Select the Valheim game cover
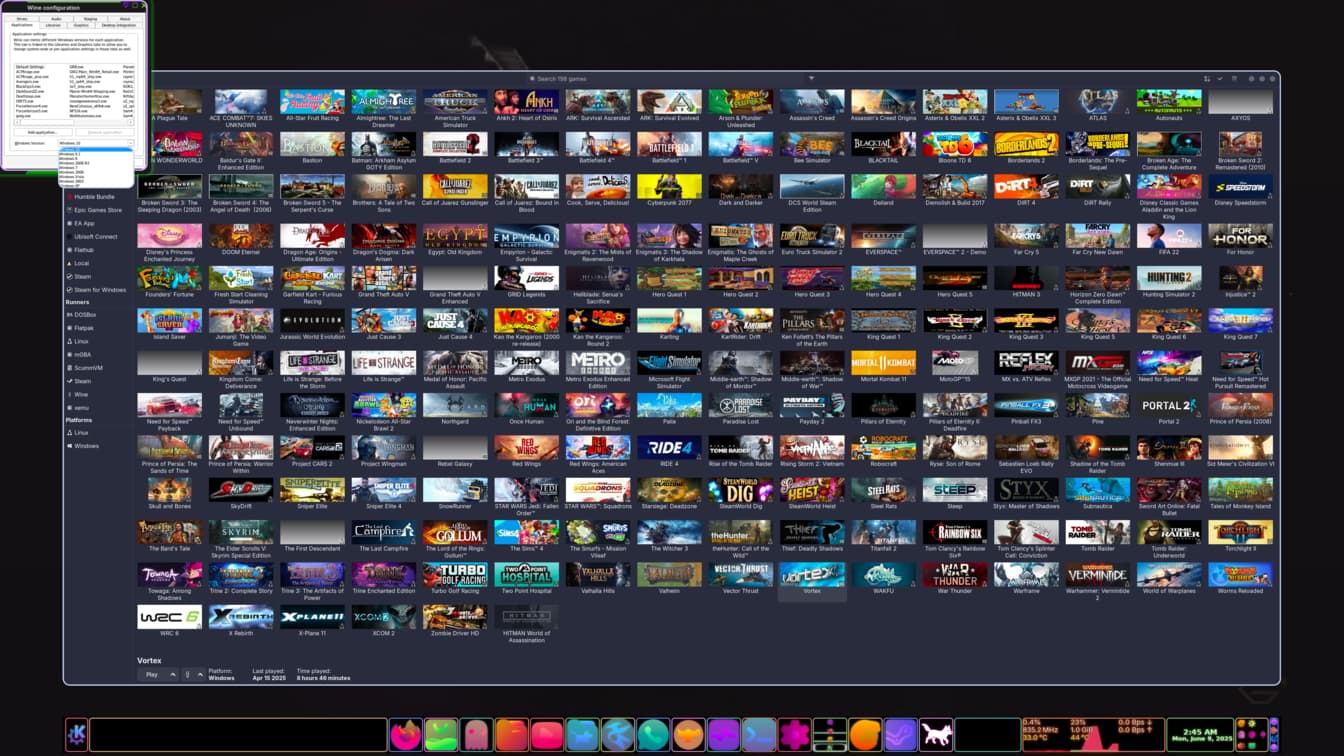Image resolution: width=1344 pixels, height=756 pixels. tap(669, 574)
